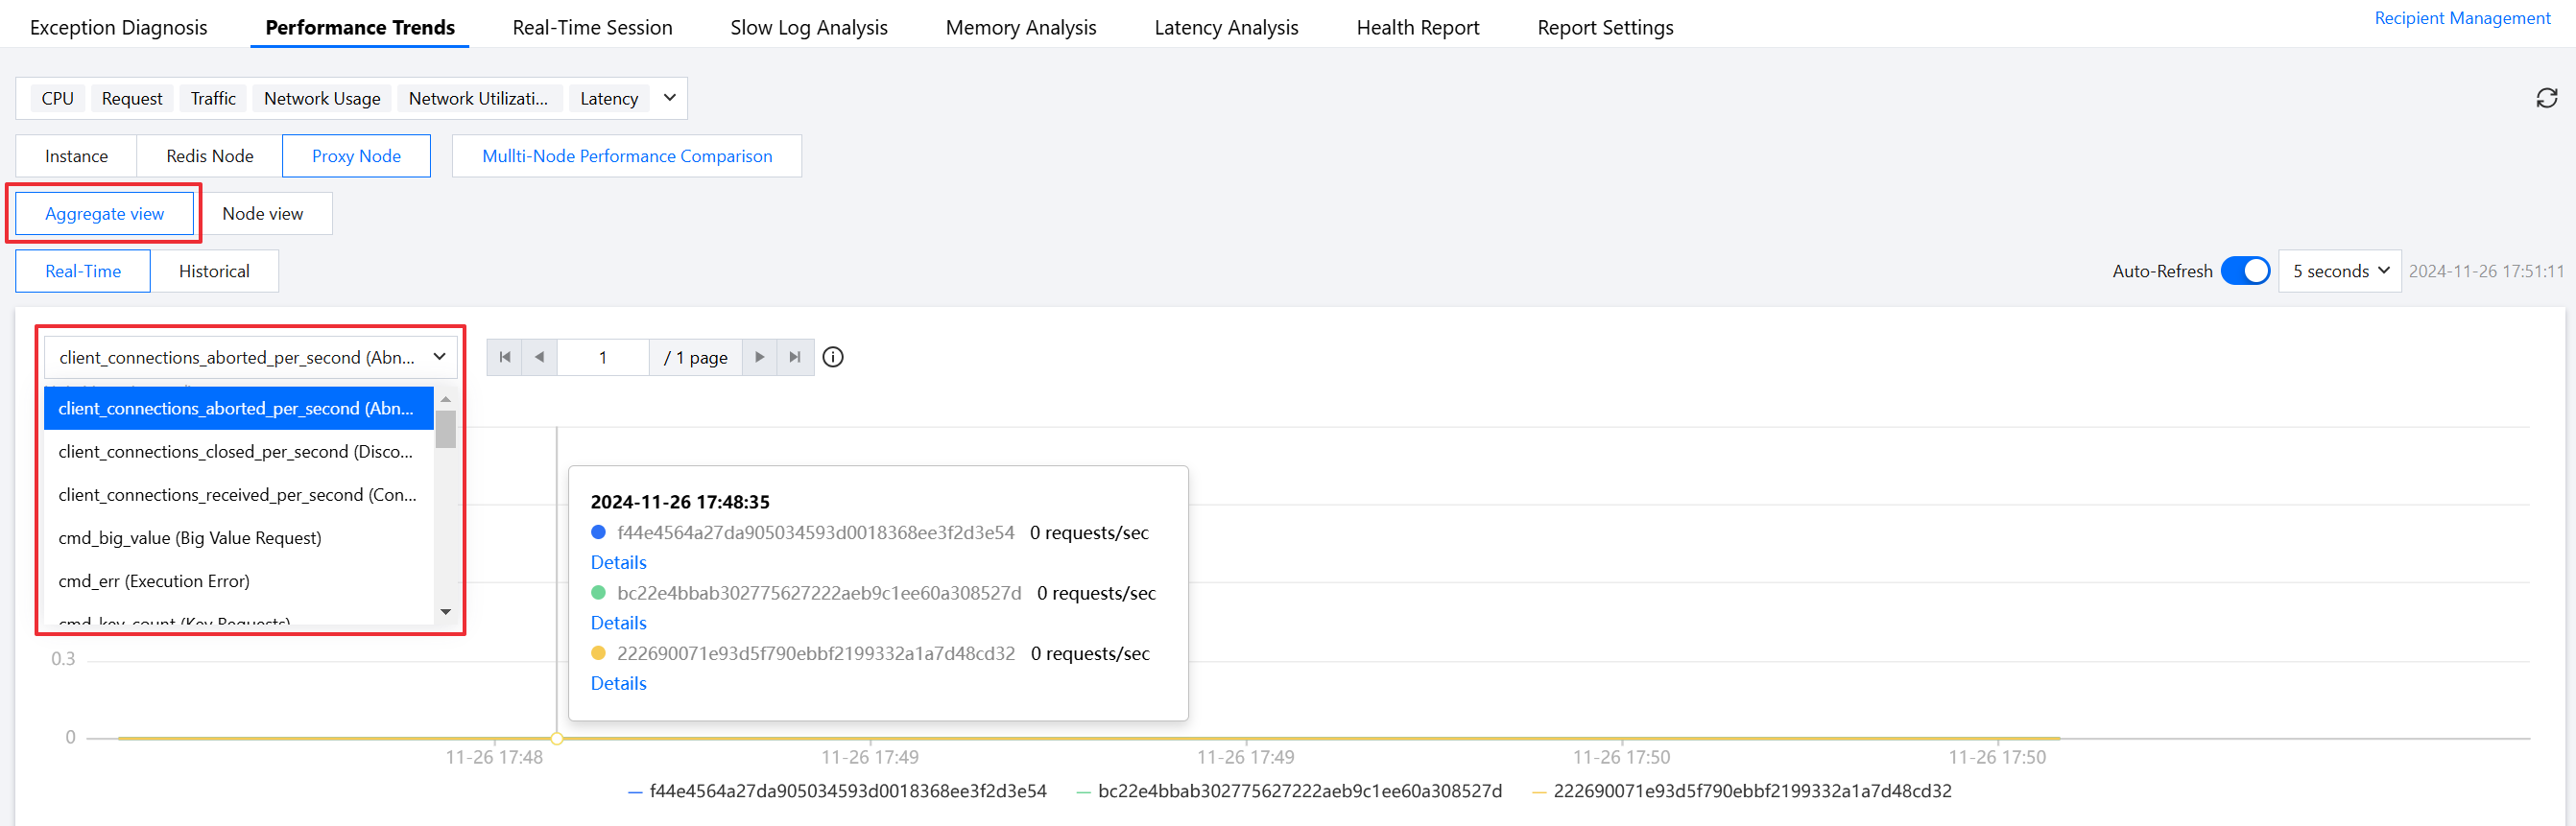
Task: Toggle bc22e4bb series in chart legend
Action: 1298,791
